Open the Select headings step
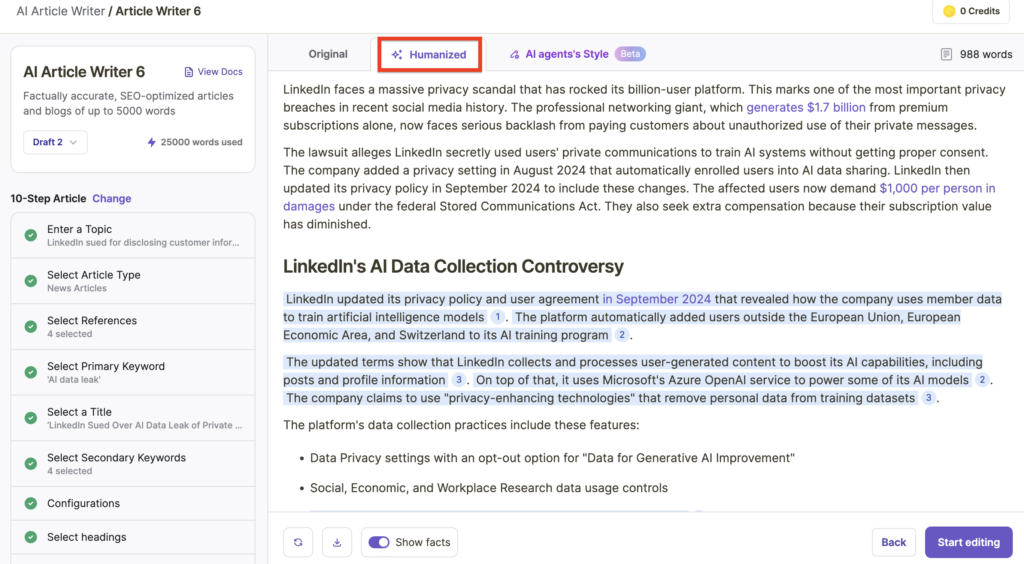The width and height of the screenshot is (1024, 564). click(x=133, y=537)
